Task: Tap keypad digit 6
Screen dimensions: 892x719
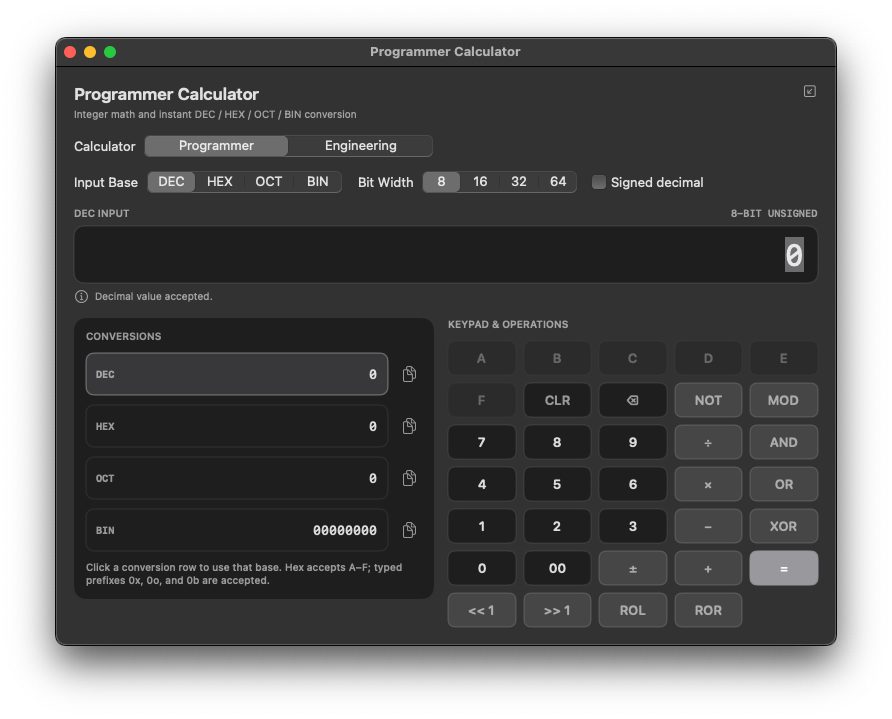Action: click(633, 484)
